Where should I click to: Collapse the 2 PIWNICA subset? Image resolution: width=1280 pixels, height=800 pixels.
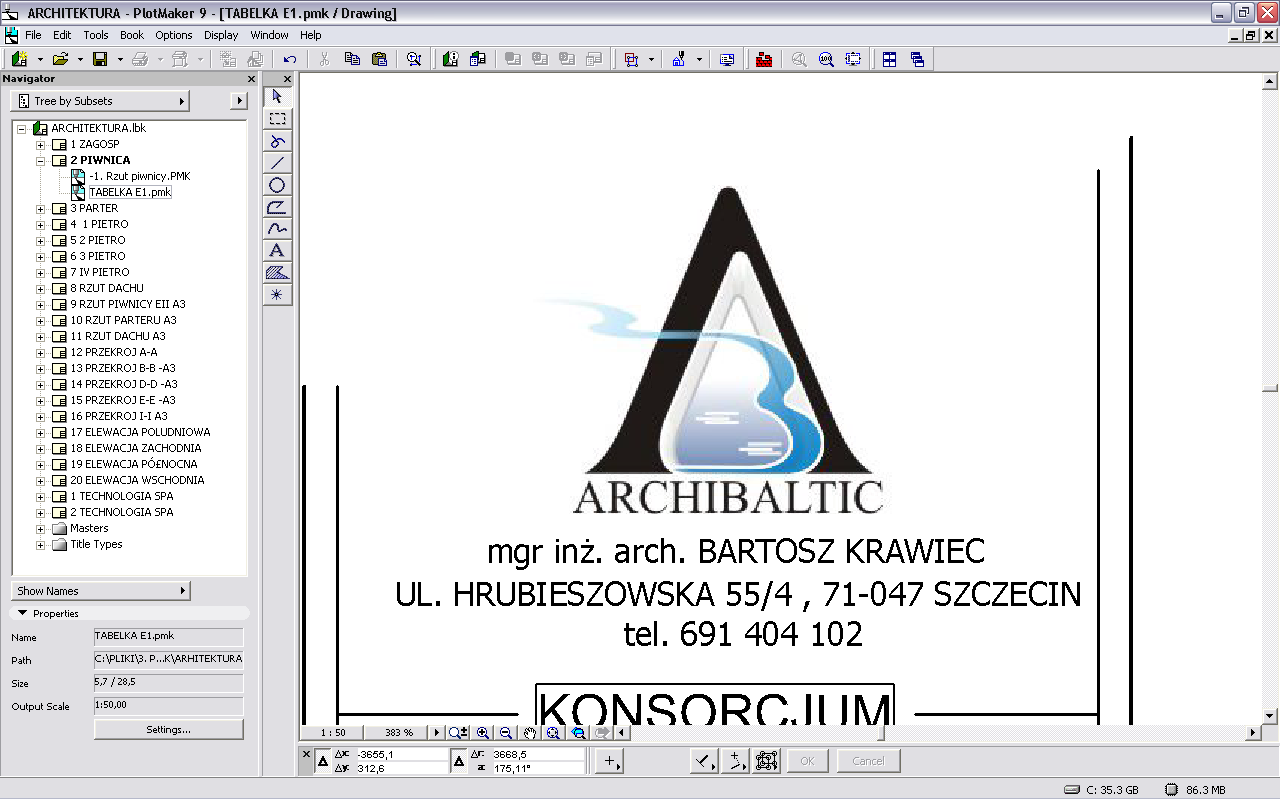(x=41, y=160)
